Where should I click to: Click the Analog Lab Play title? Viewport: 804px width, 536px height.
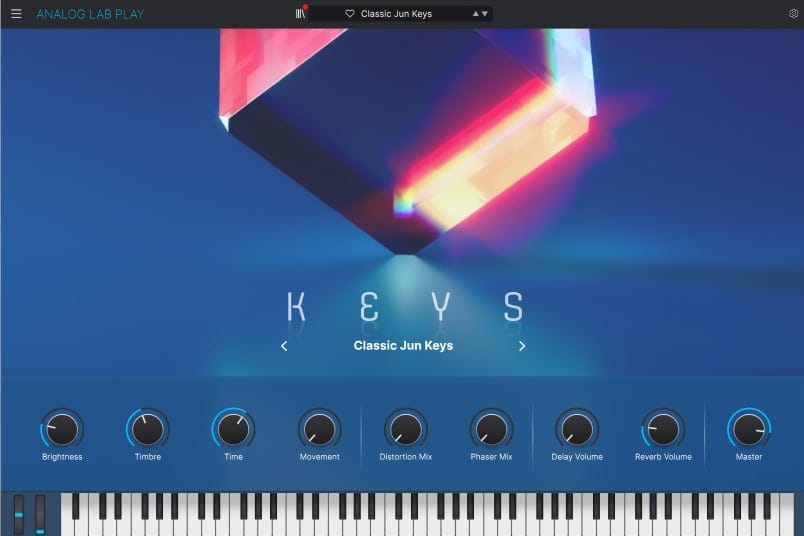(90, 14)
